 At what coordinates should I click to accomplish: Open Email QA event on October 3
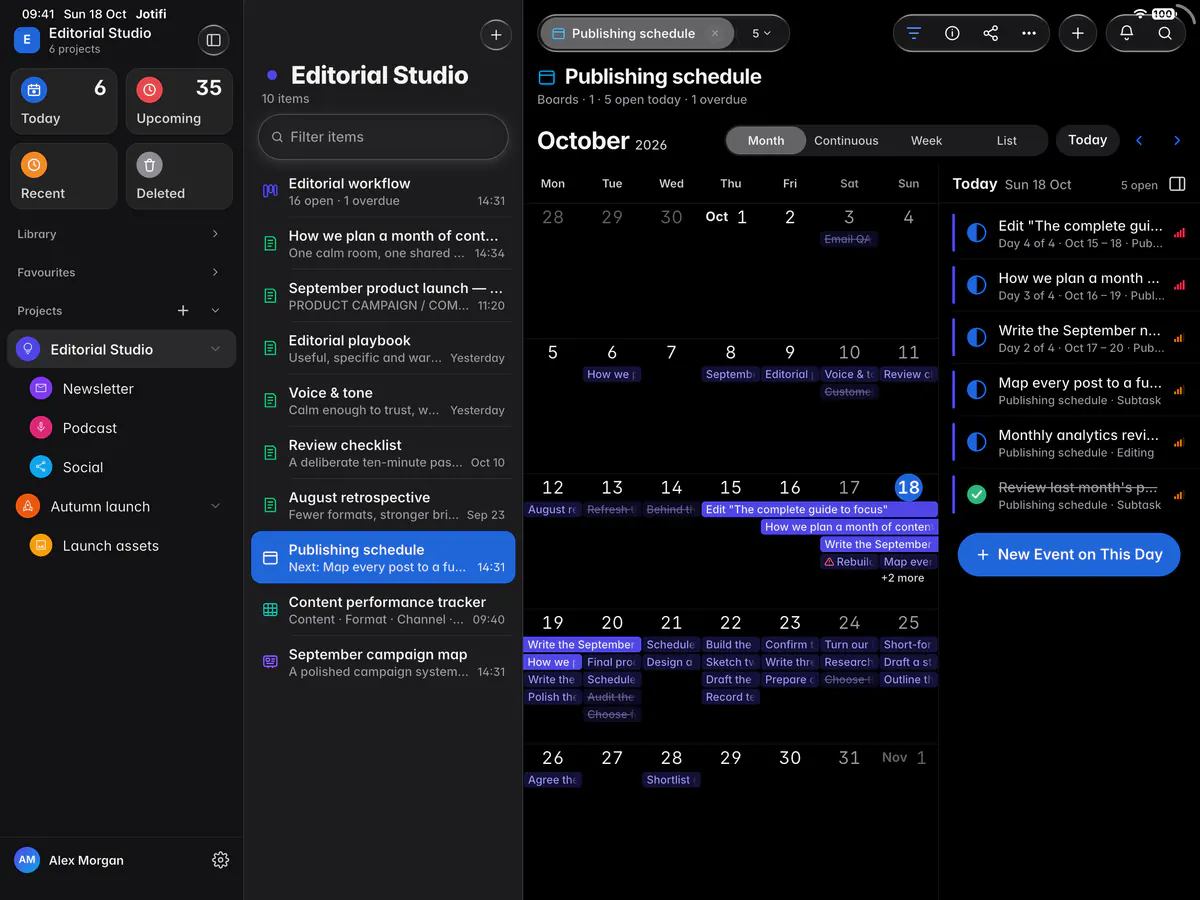(847, 240)
